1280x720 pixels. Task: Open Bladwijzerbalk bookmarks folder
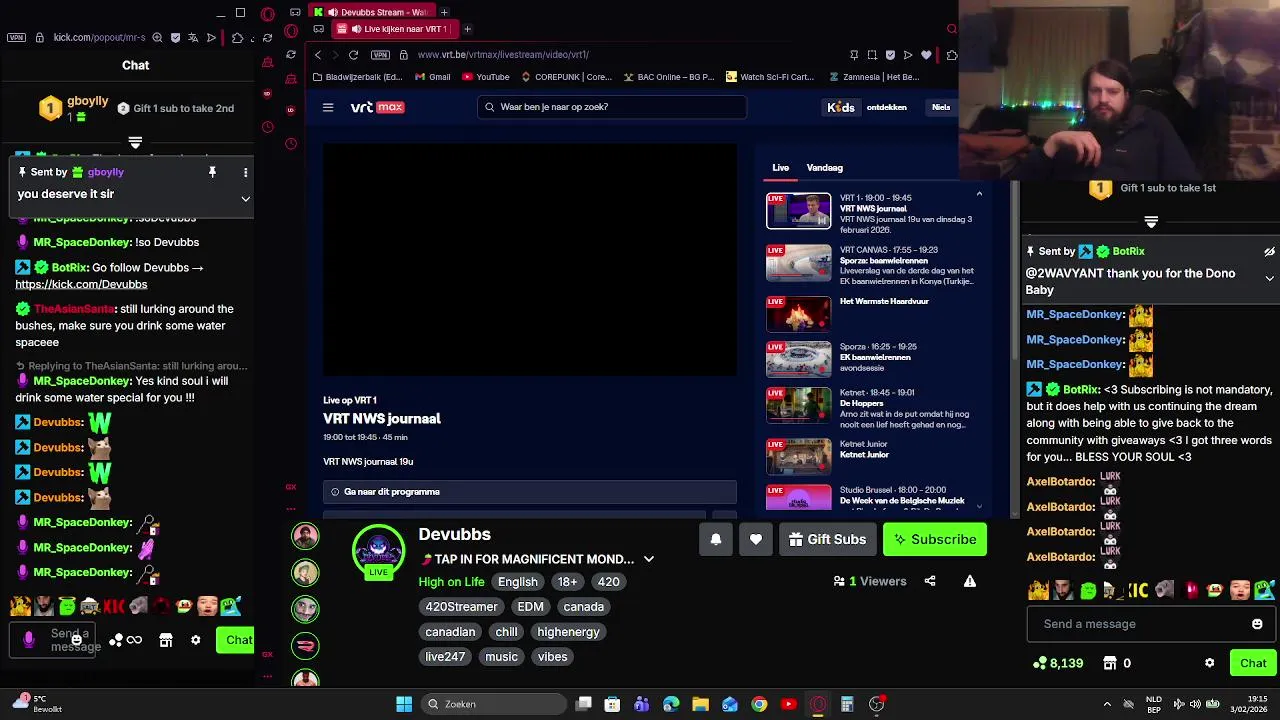pos(357,77)
